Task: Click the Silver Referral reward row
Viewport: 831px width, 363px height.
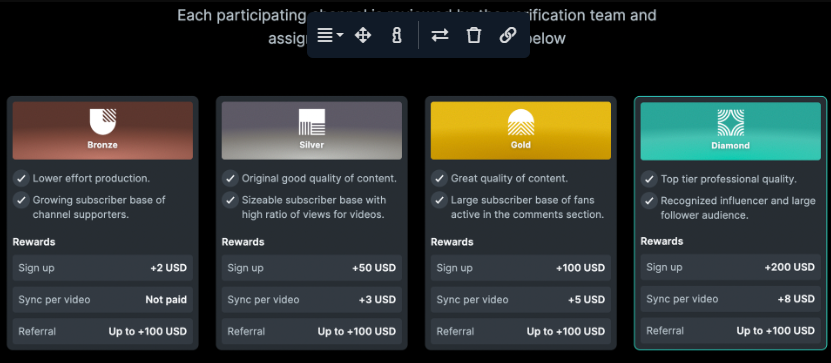Action: click(312, 331)
